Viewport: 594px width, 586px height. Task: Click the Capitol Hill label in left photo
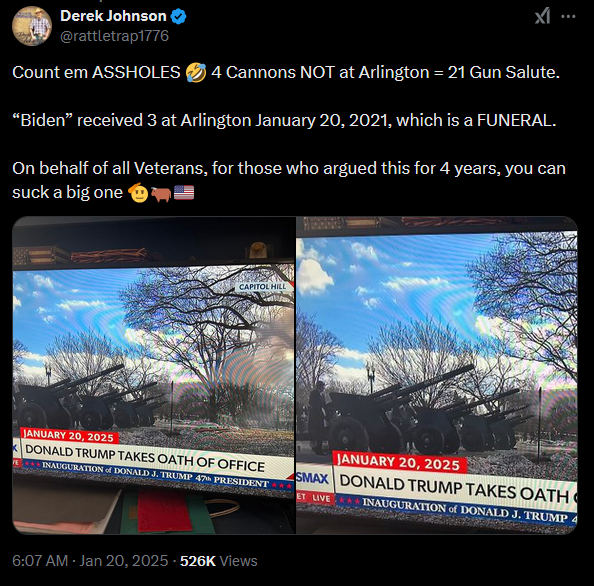point(263,287)
